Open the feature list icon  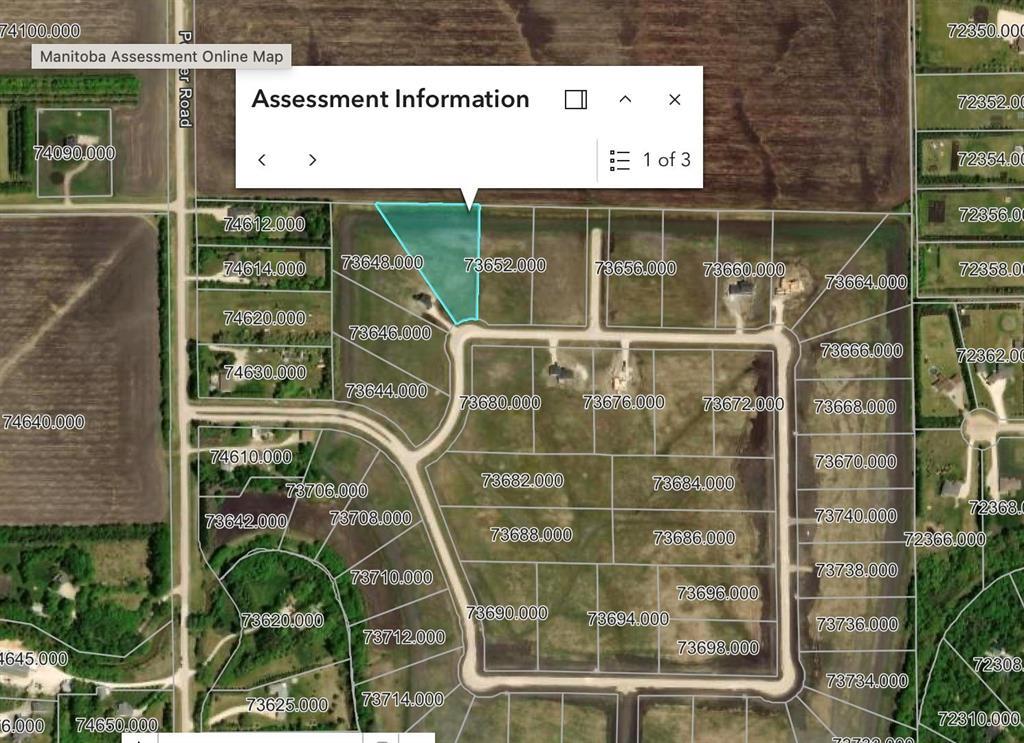620,160
